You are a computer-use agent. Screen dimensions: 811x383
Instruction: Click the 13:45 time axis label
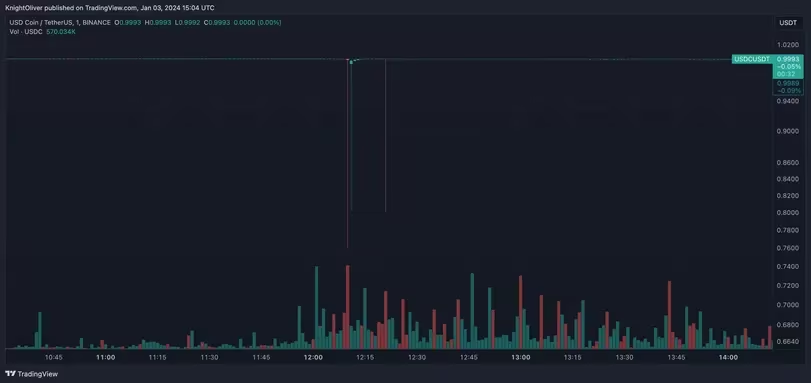click(676, 357)
